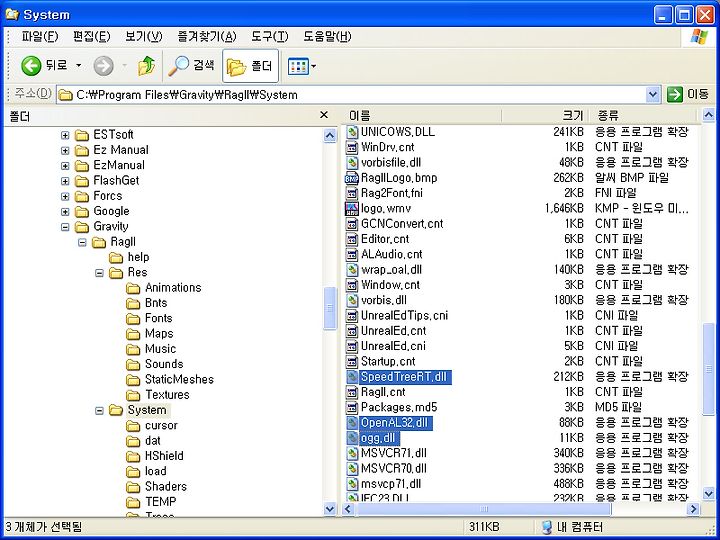Image resolution: width=720 pixels, height=540 pixels.
Task: Select the file name Editor.cnt
Action: tap(385, 239)
